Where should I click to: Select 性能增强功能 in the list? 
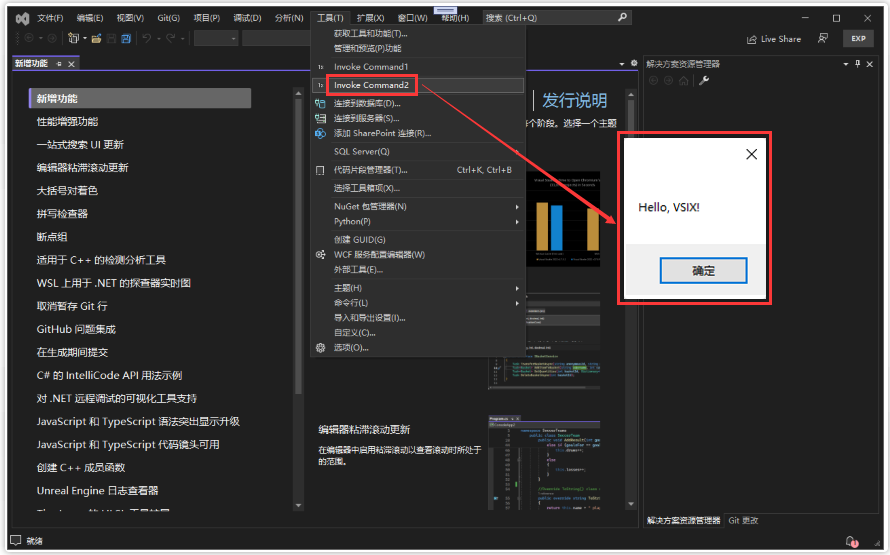pyautogui.click(x=68, y=121)
